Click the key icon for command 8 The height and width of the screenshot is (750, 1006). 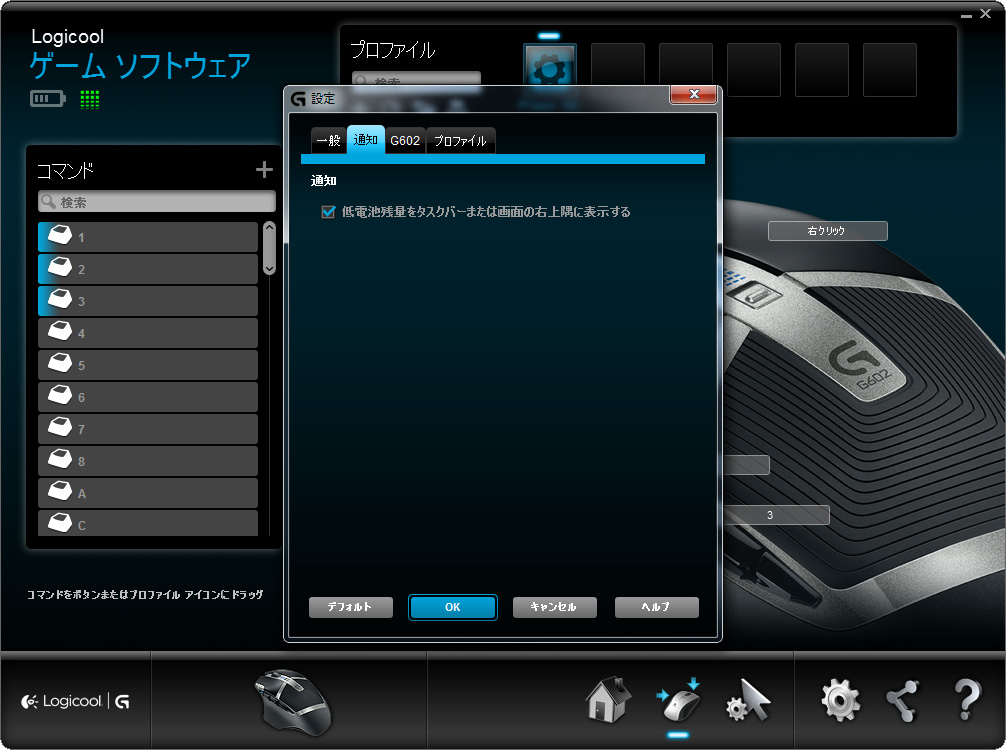coord(60,460)
